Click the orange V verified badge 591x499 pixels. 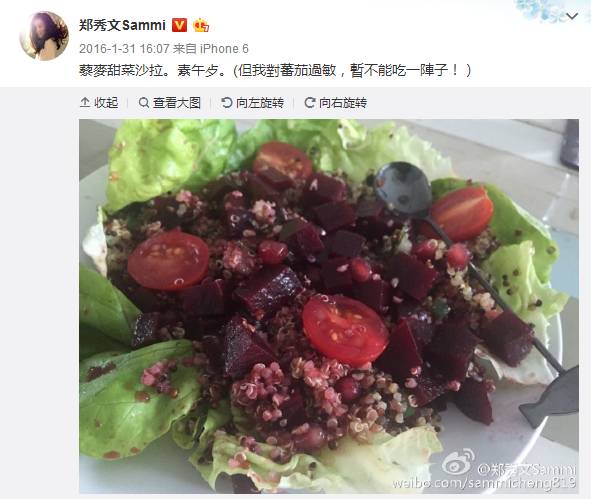click(179, 25)
